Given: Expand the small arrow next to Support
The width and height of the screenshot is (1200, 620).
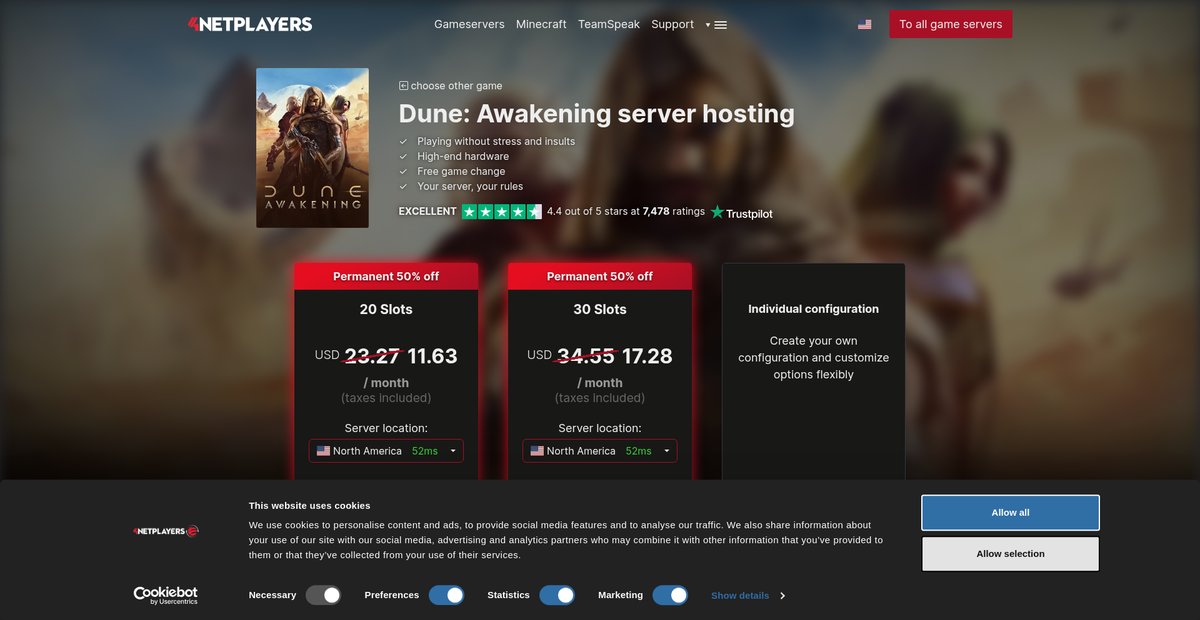Looking at the screenshot, I should click(x=708, y=25).
